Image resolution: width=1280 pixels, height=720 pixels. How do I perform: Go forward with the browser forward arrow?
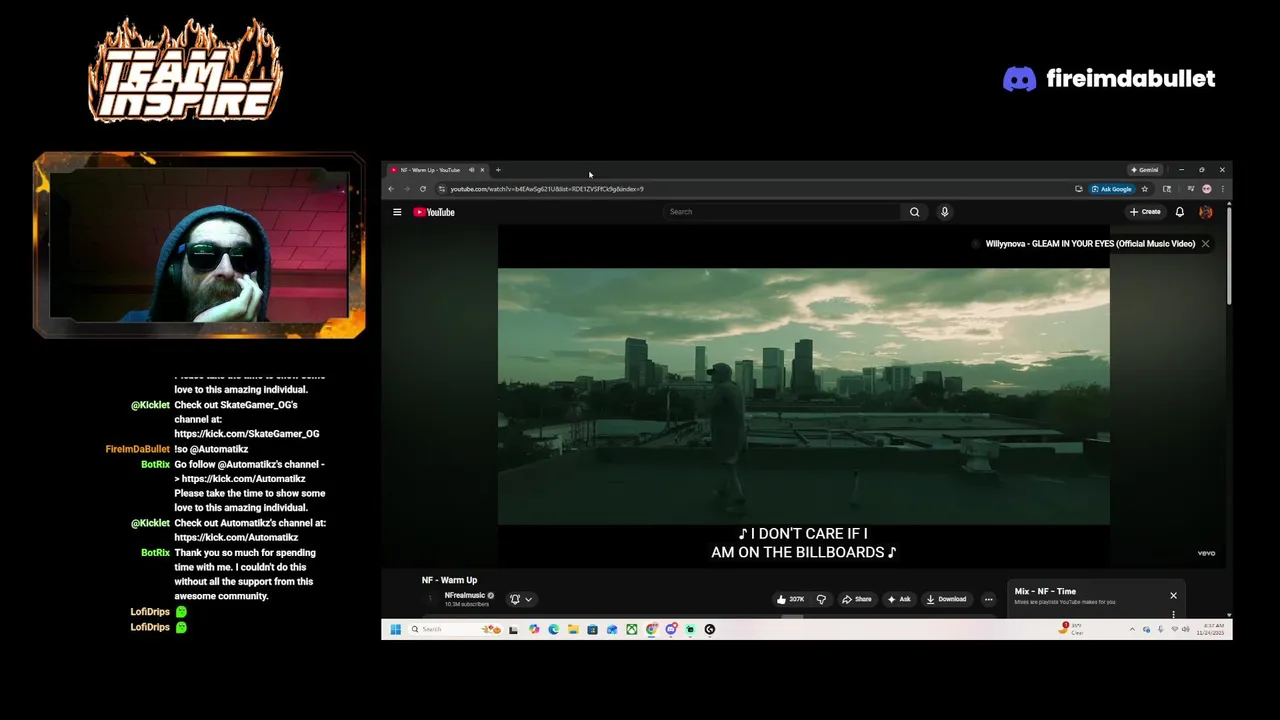[406, 189]
